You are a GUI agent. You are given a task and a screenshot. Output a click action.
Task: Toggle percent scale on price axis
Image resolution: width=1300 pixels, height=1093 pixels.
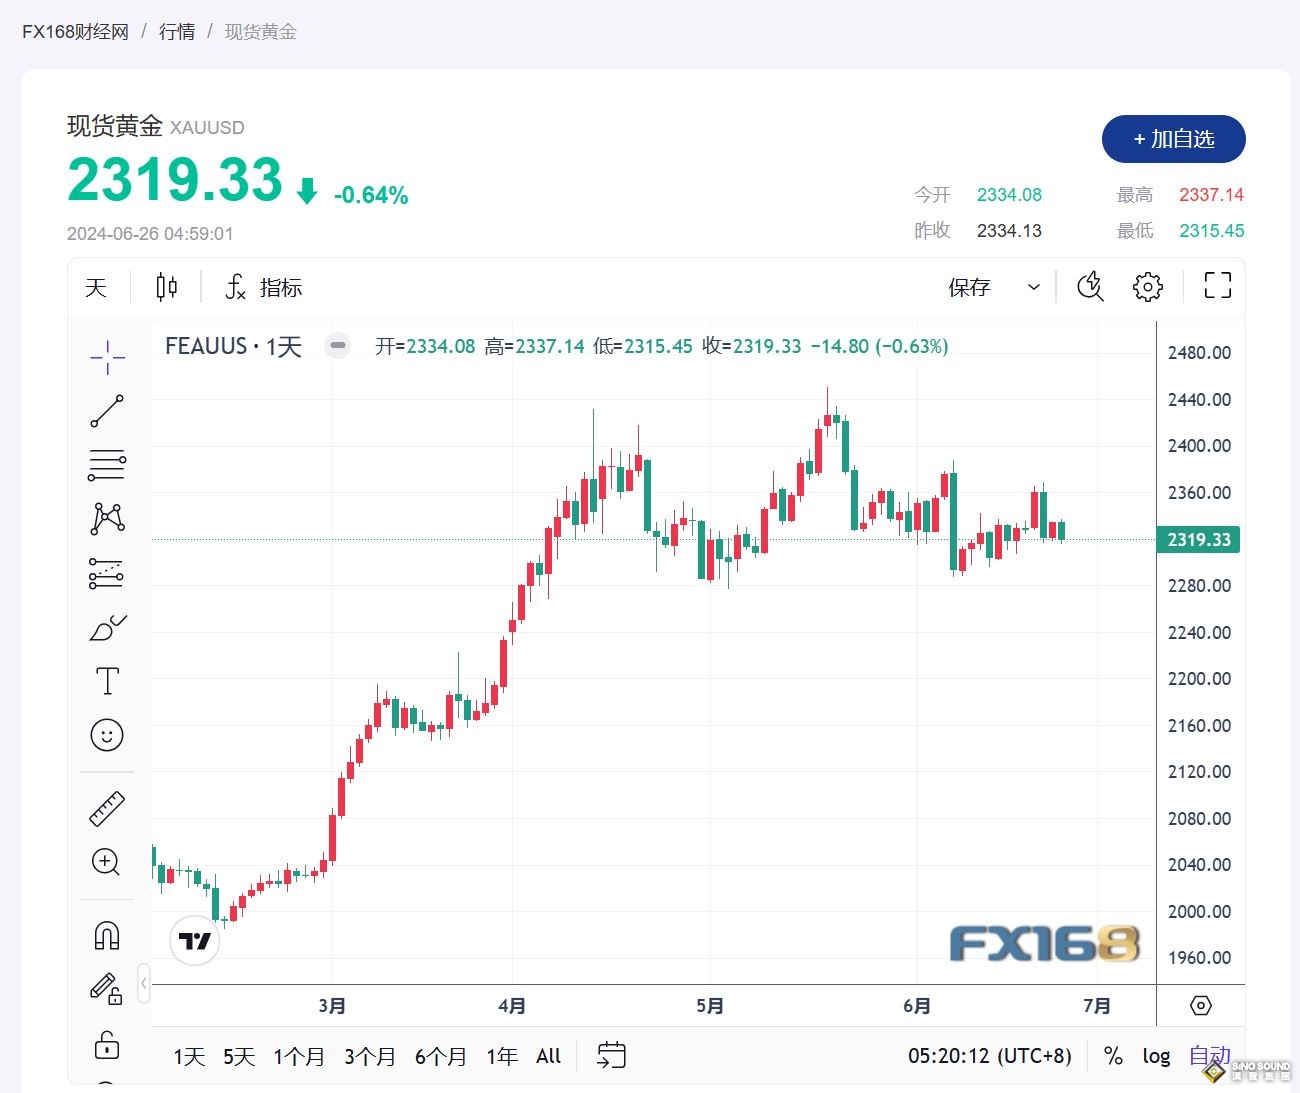(1113, 1056)
